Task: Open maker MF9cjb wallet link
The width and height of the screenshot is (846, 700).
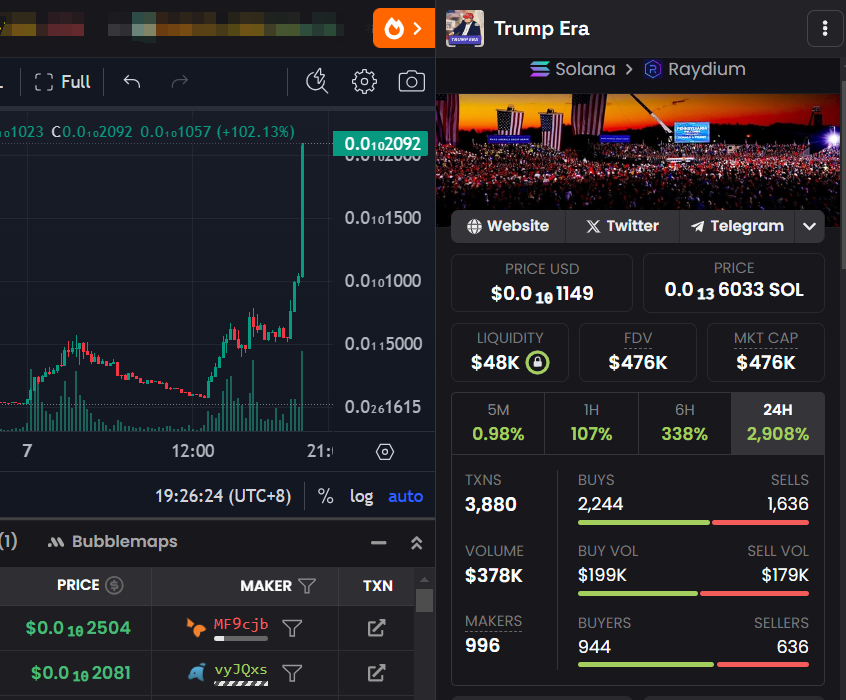Action: 241,624
